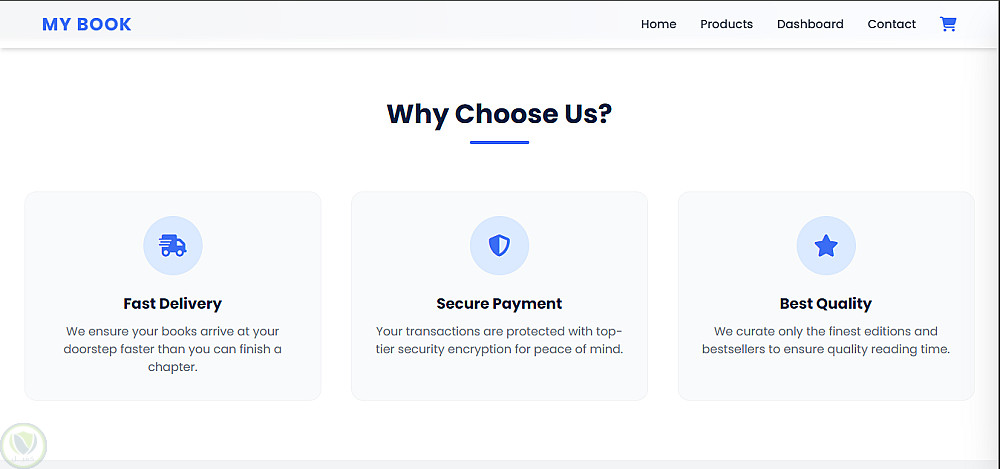Click the best quality star icon

[x=826, y=245]
